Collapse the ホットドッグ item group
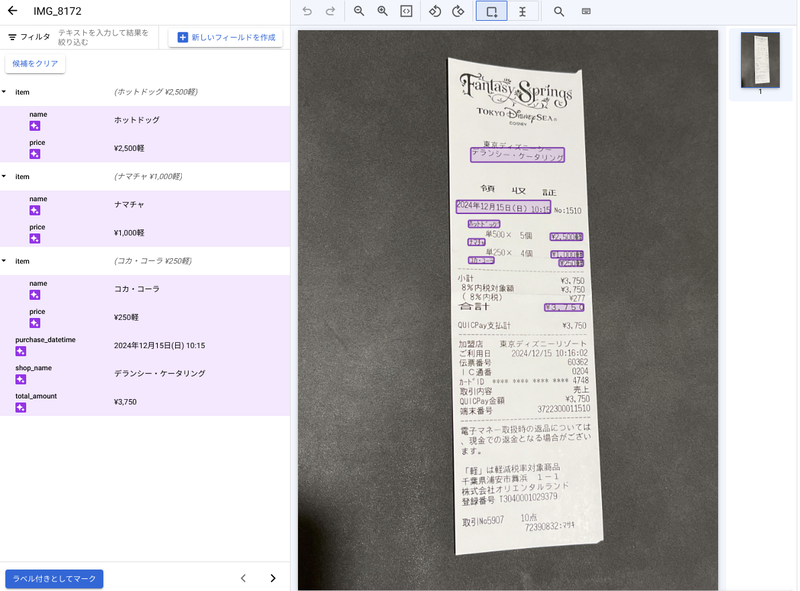The height and width of the screenshot is (591, 800). [x=4, y=92]
